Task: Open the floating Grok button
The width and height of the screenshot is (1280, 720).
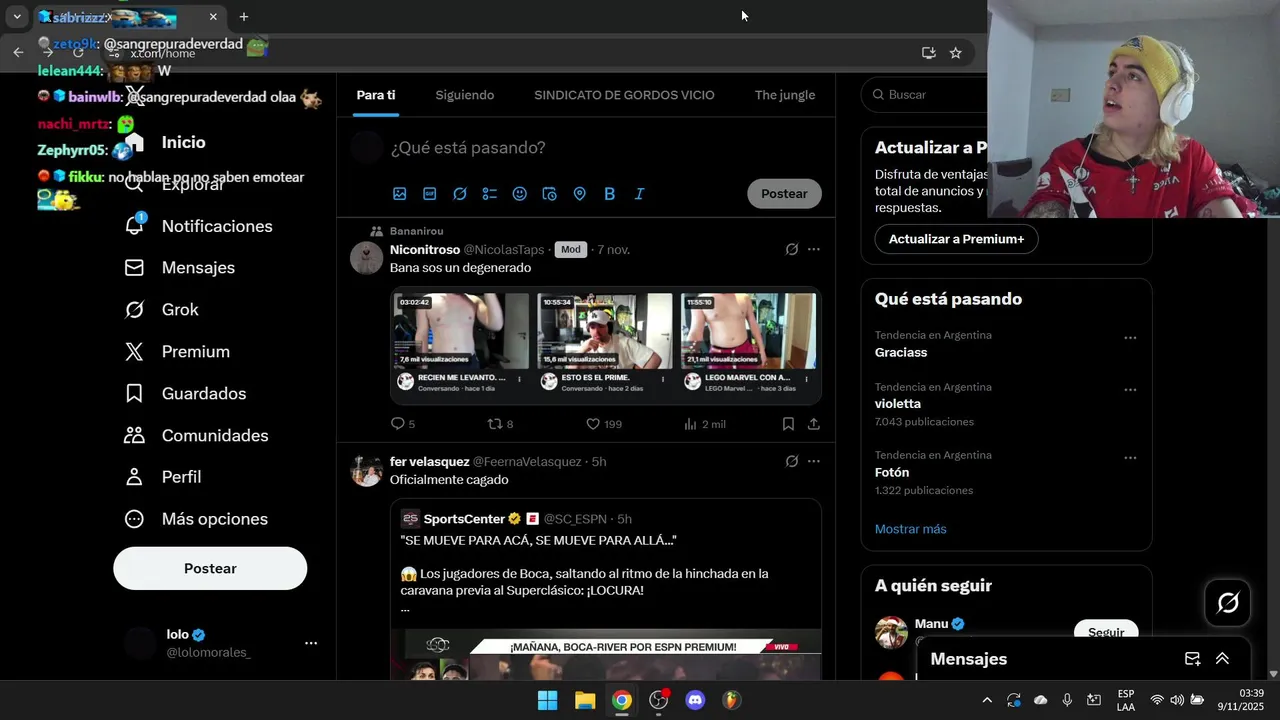Action: [1228, 603]
